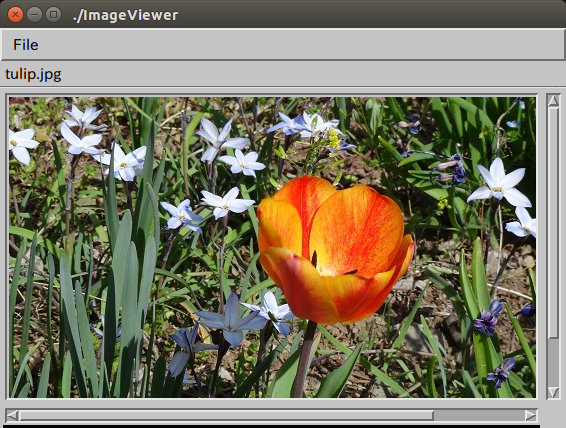
Task: Click the empty horizontal trough right of thumb
Action: point(479,415)
